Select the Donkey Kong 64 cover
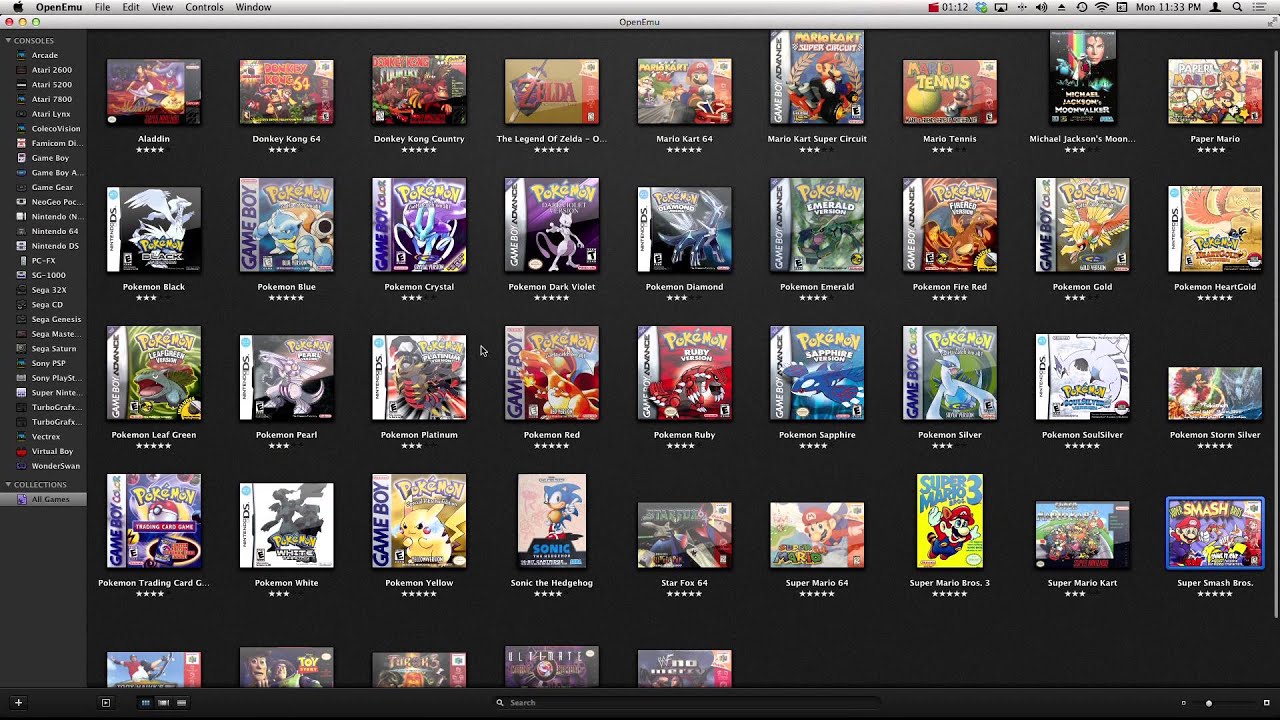1280x720 pixels. pos(286,92)
